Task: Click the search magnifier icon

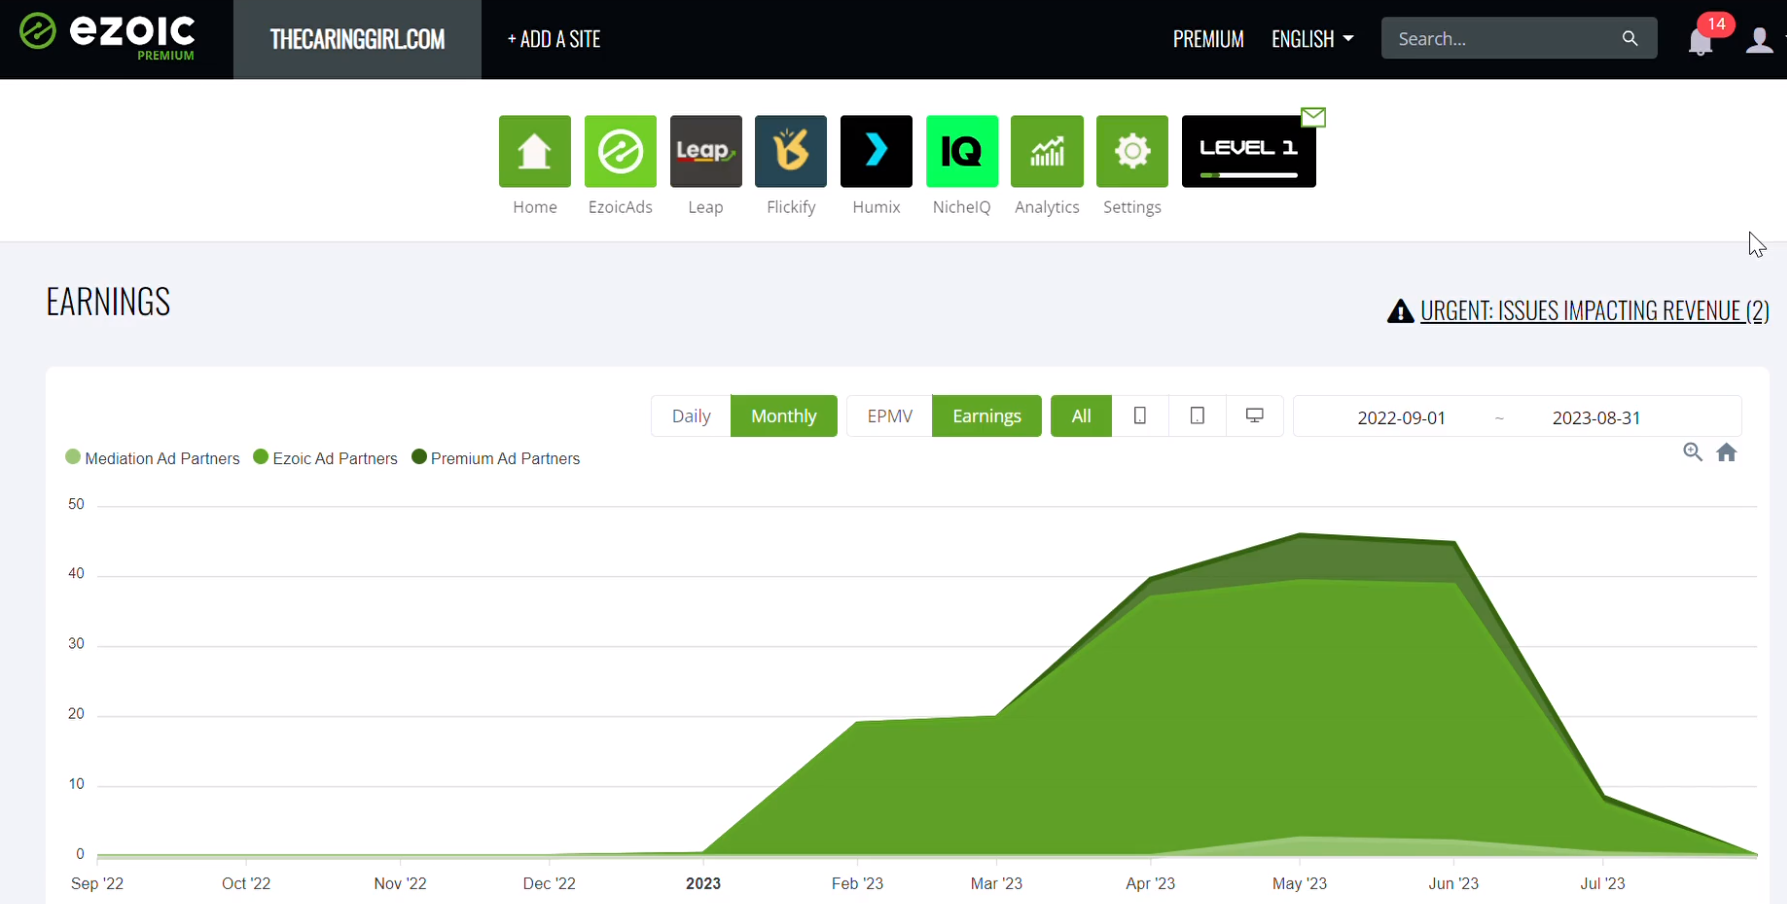Action: tap(1630, 38)
